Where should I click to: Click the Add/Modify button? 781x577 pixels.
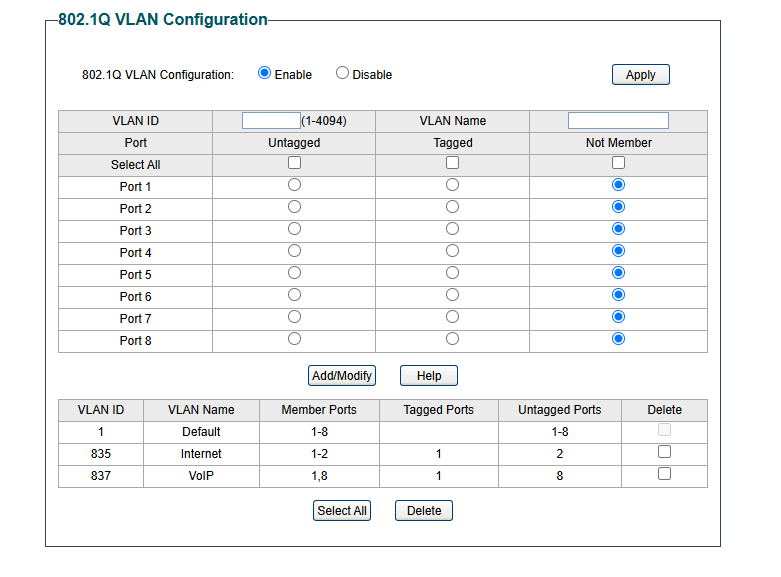coord(342,376)
